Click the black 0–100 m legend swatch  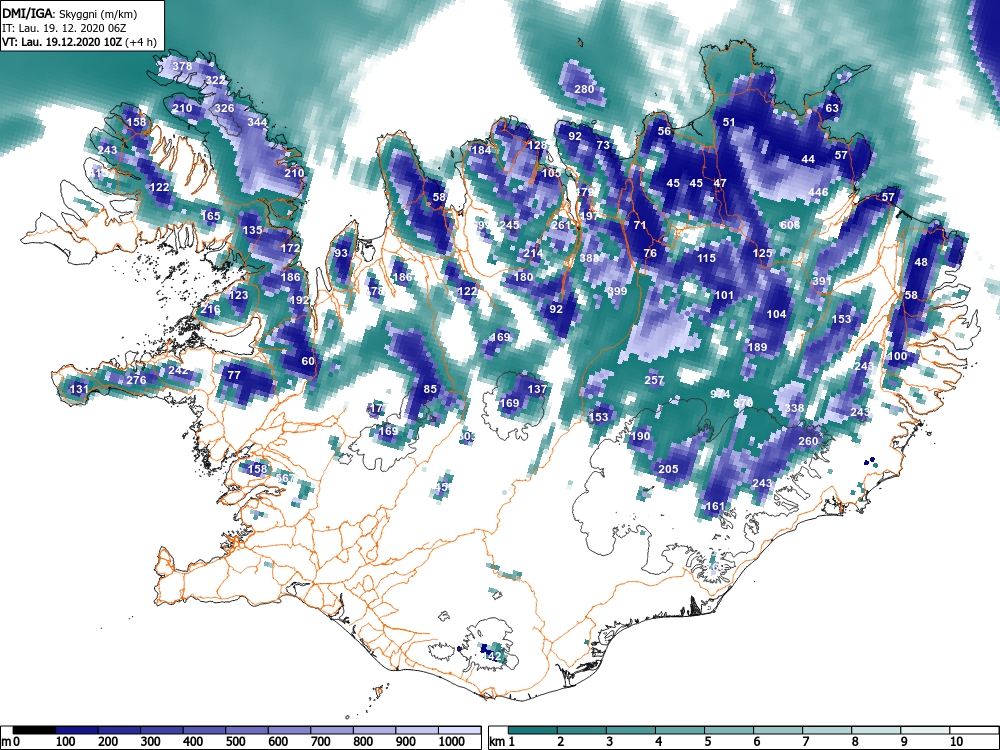pyautogui.click(x=34, y=729)
